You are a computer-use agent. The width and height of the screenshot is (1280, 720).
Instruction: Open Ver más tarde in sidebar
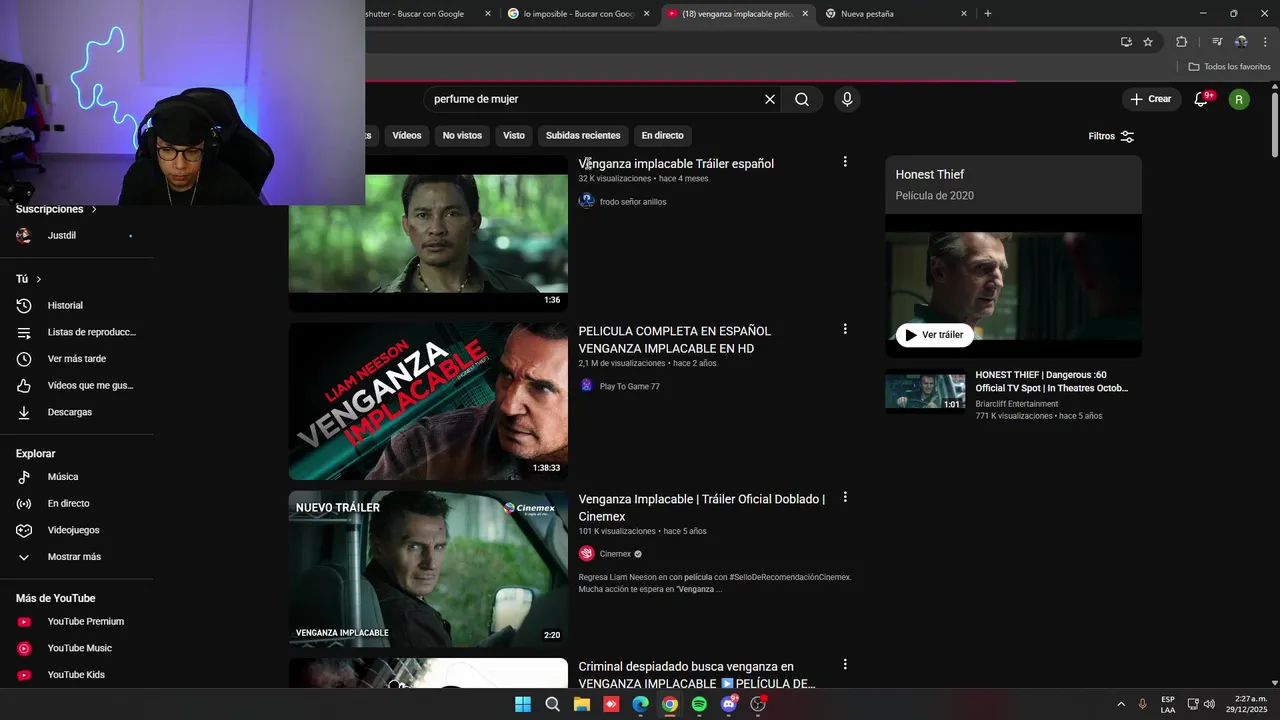pos(76,359)
